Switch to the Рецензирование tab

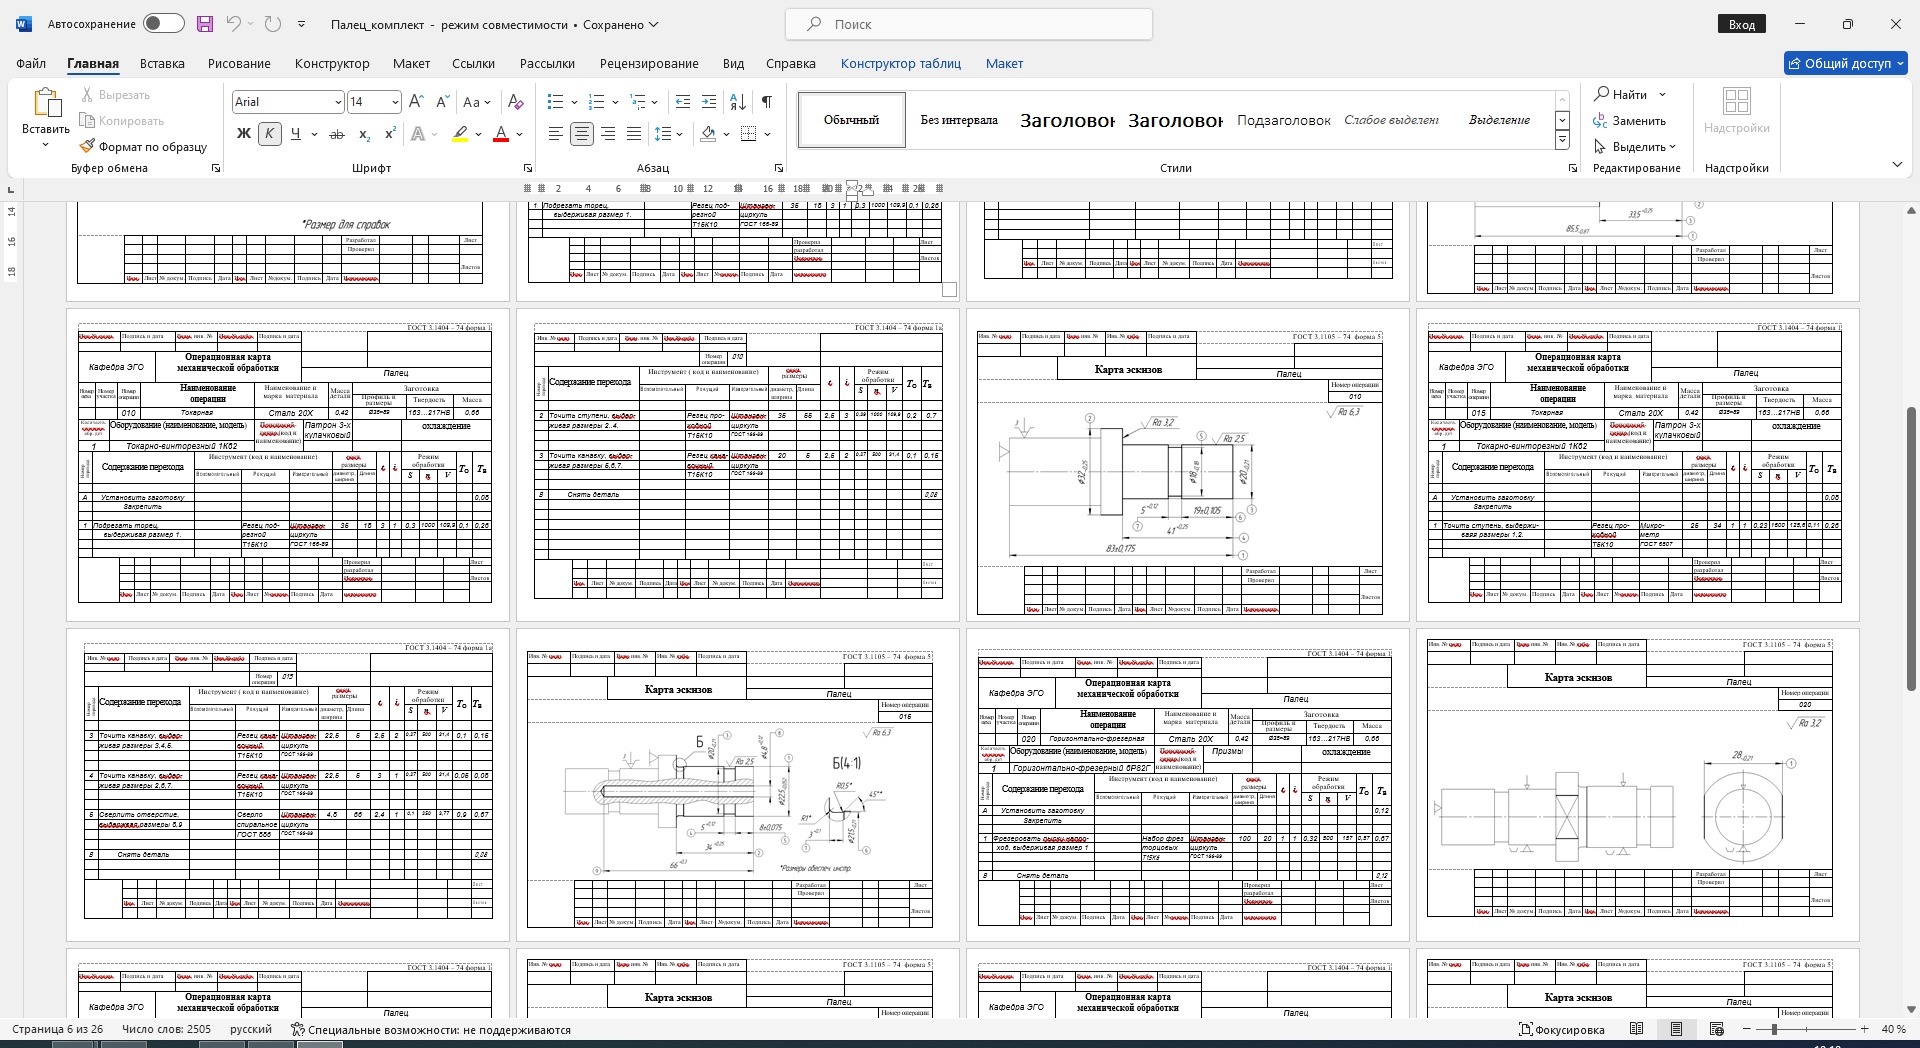pos(649,63)
